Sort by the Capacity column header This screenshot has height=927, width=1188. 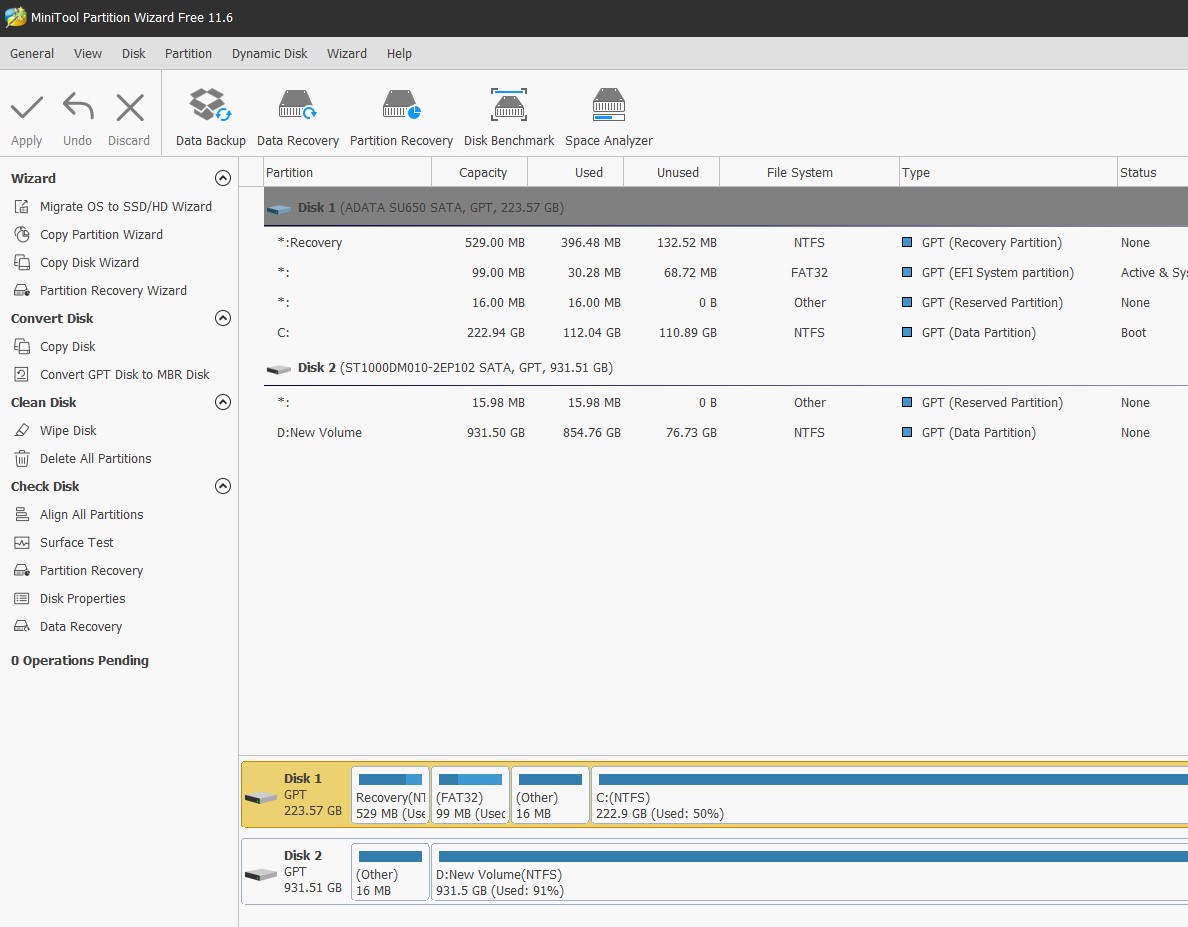(482, 173)
